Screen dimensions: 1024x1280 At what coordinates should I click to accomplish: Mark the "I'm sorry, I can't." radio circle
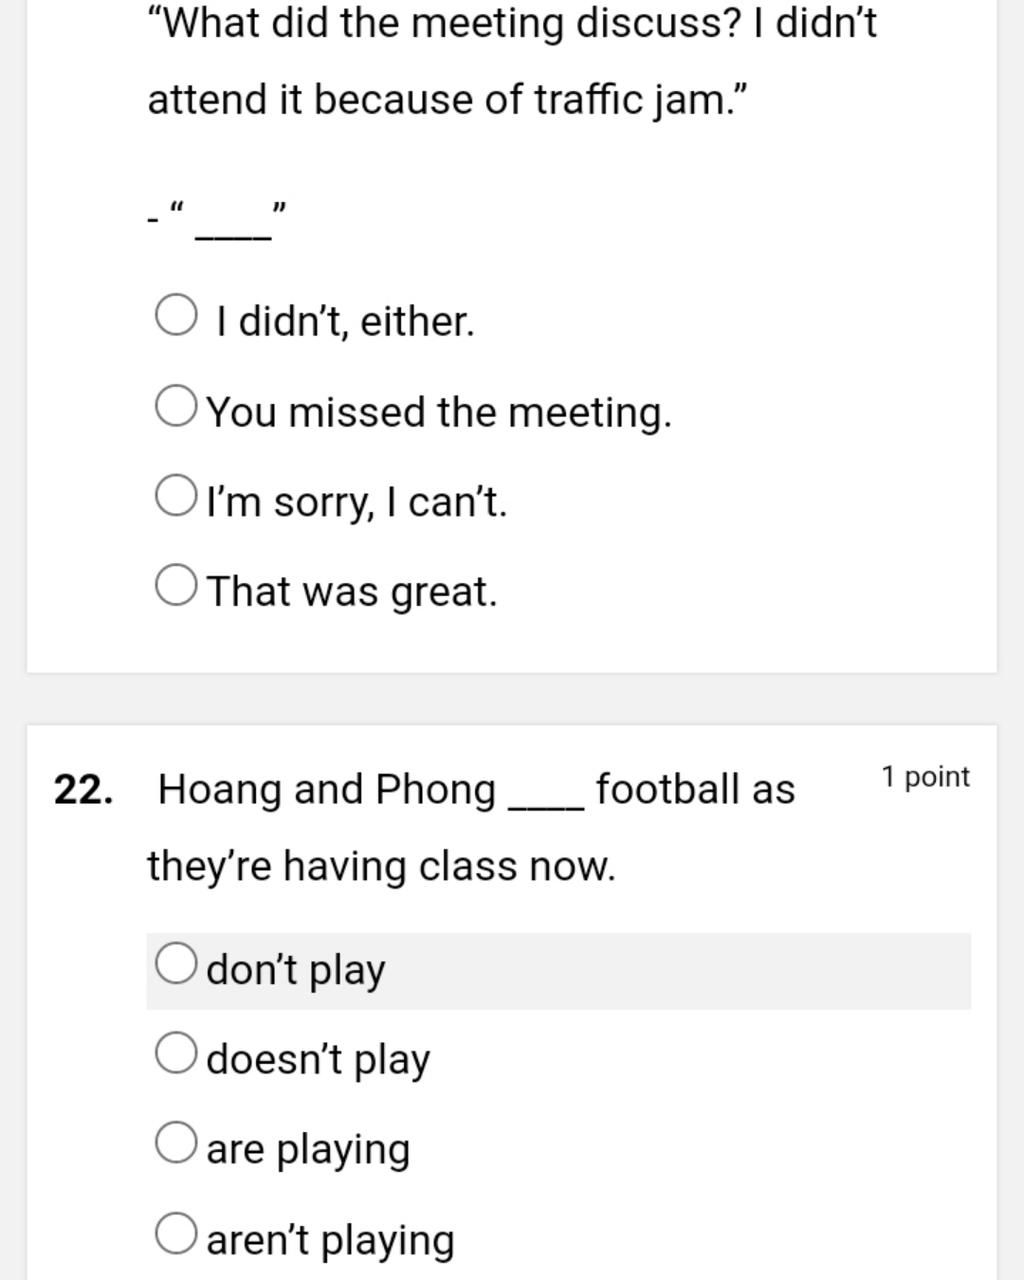pyautogui.click(x=176, y=496)
